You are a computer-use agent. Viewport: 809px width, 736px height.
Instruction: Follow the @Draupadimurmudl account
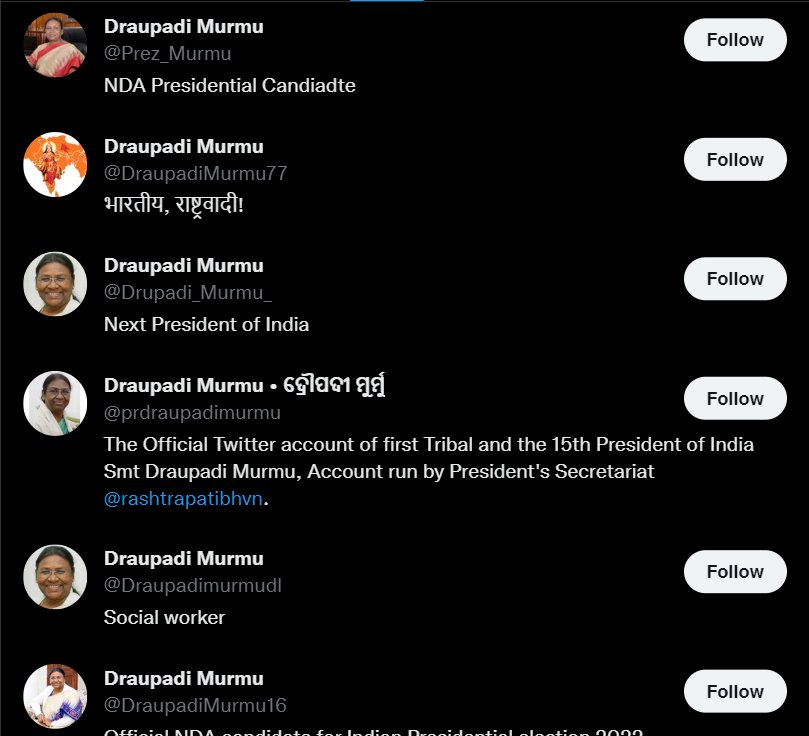coord(735,571)
